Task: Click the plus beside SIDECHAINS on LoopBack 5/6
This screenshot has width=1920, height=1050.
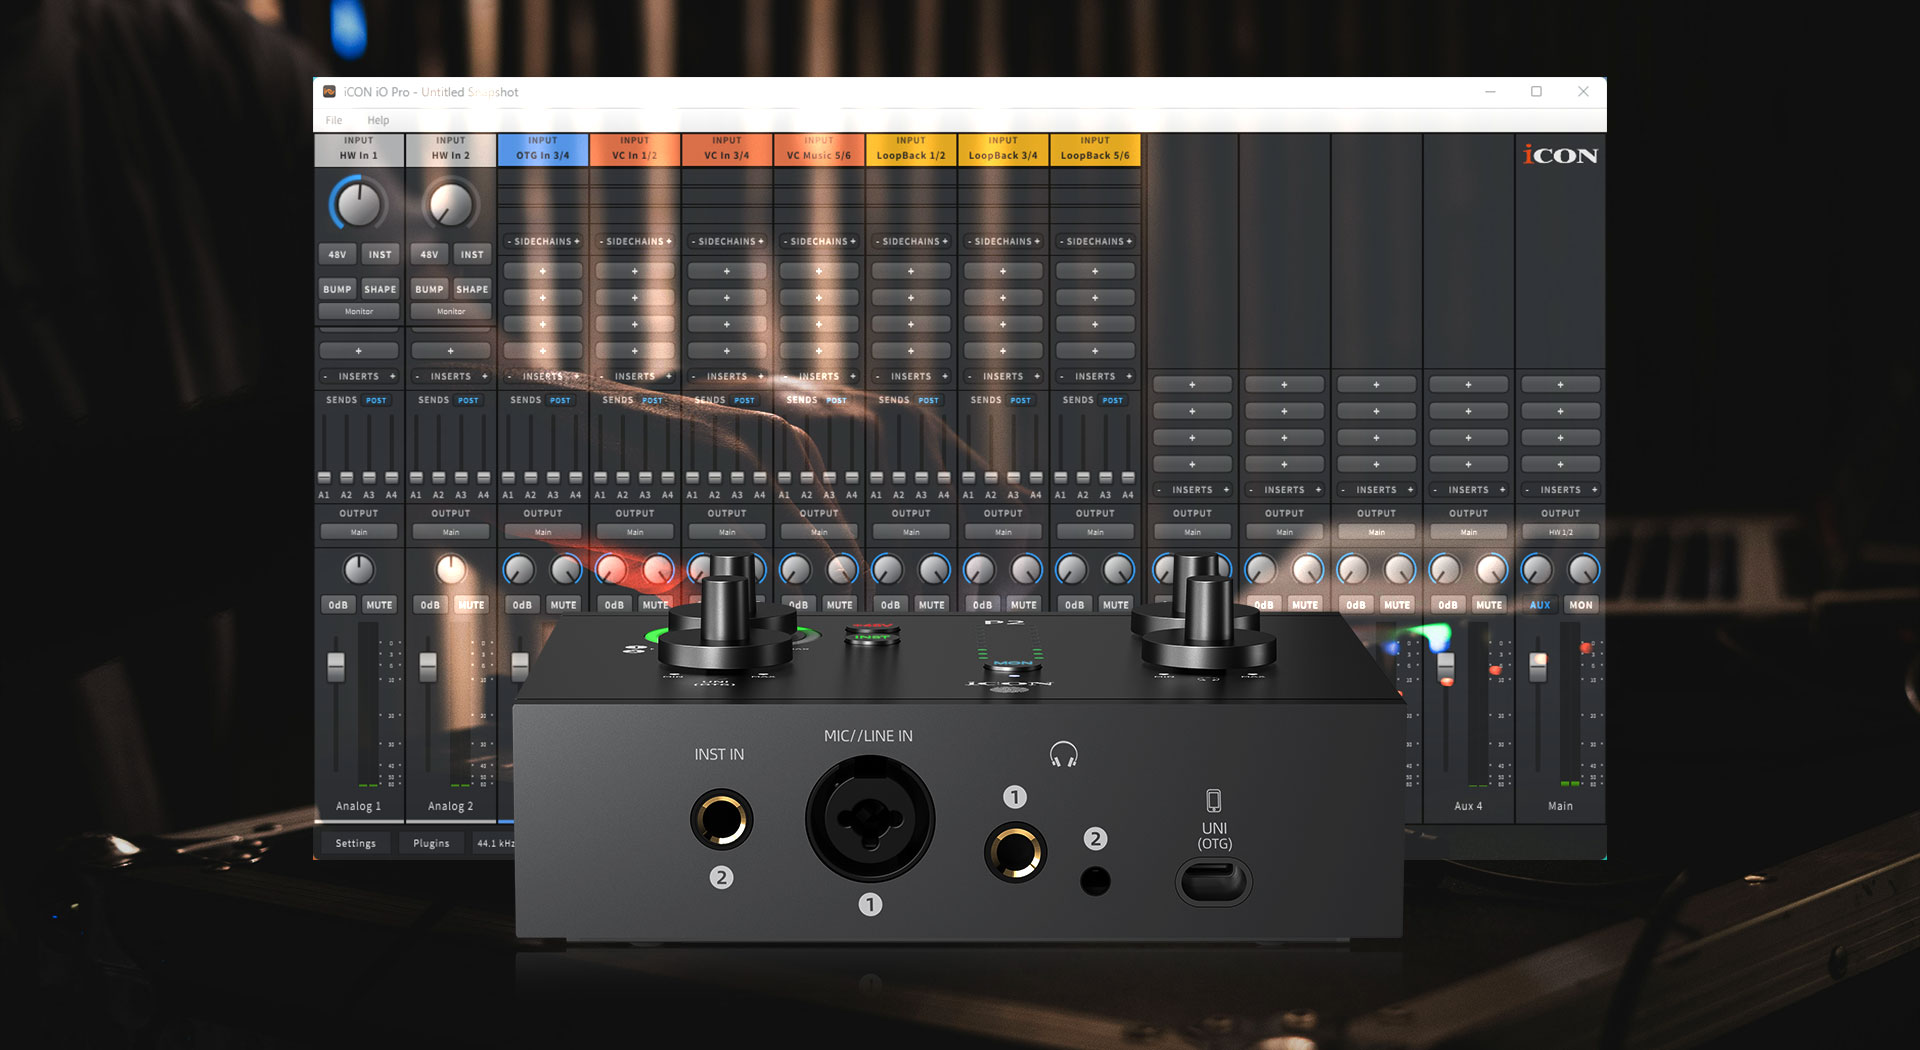Action: coord(1129,241)
